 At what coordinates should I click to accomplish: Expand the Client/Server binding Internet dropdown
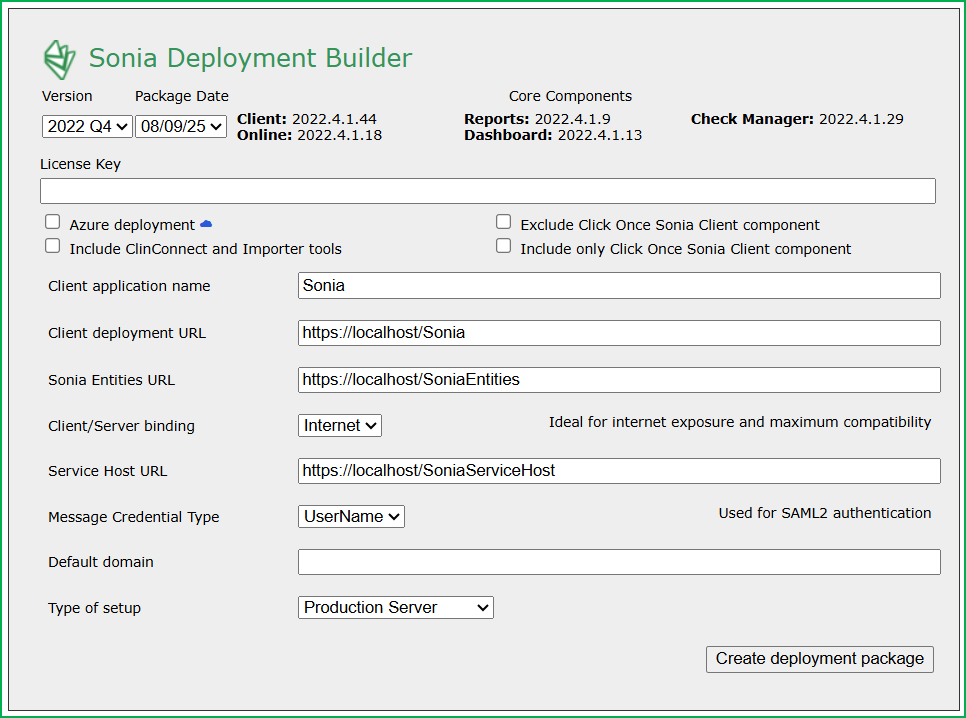pyautogui.click(x=340, y=425)
